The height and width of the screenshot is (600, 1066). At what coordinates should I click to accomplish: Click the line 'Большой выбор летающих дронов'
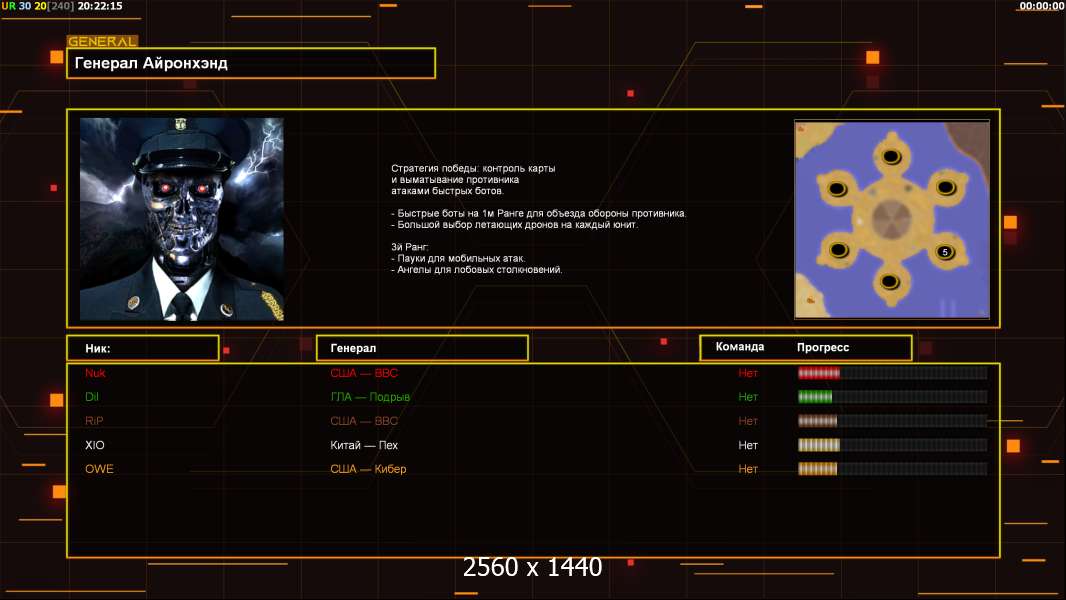click(515, 224)
